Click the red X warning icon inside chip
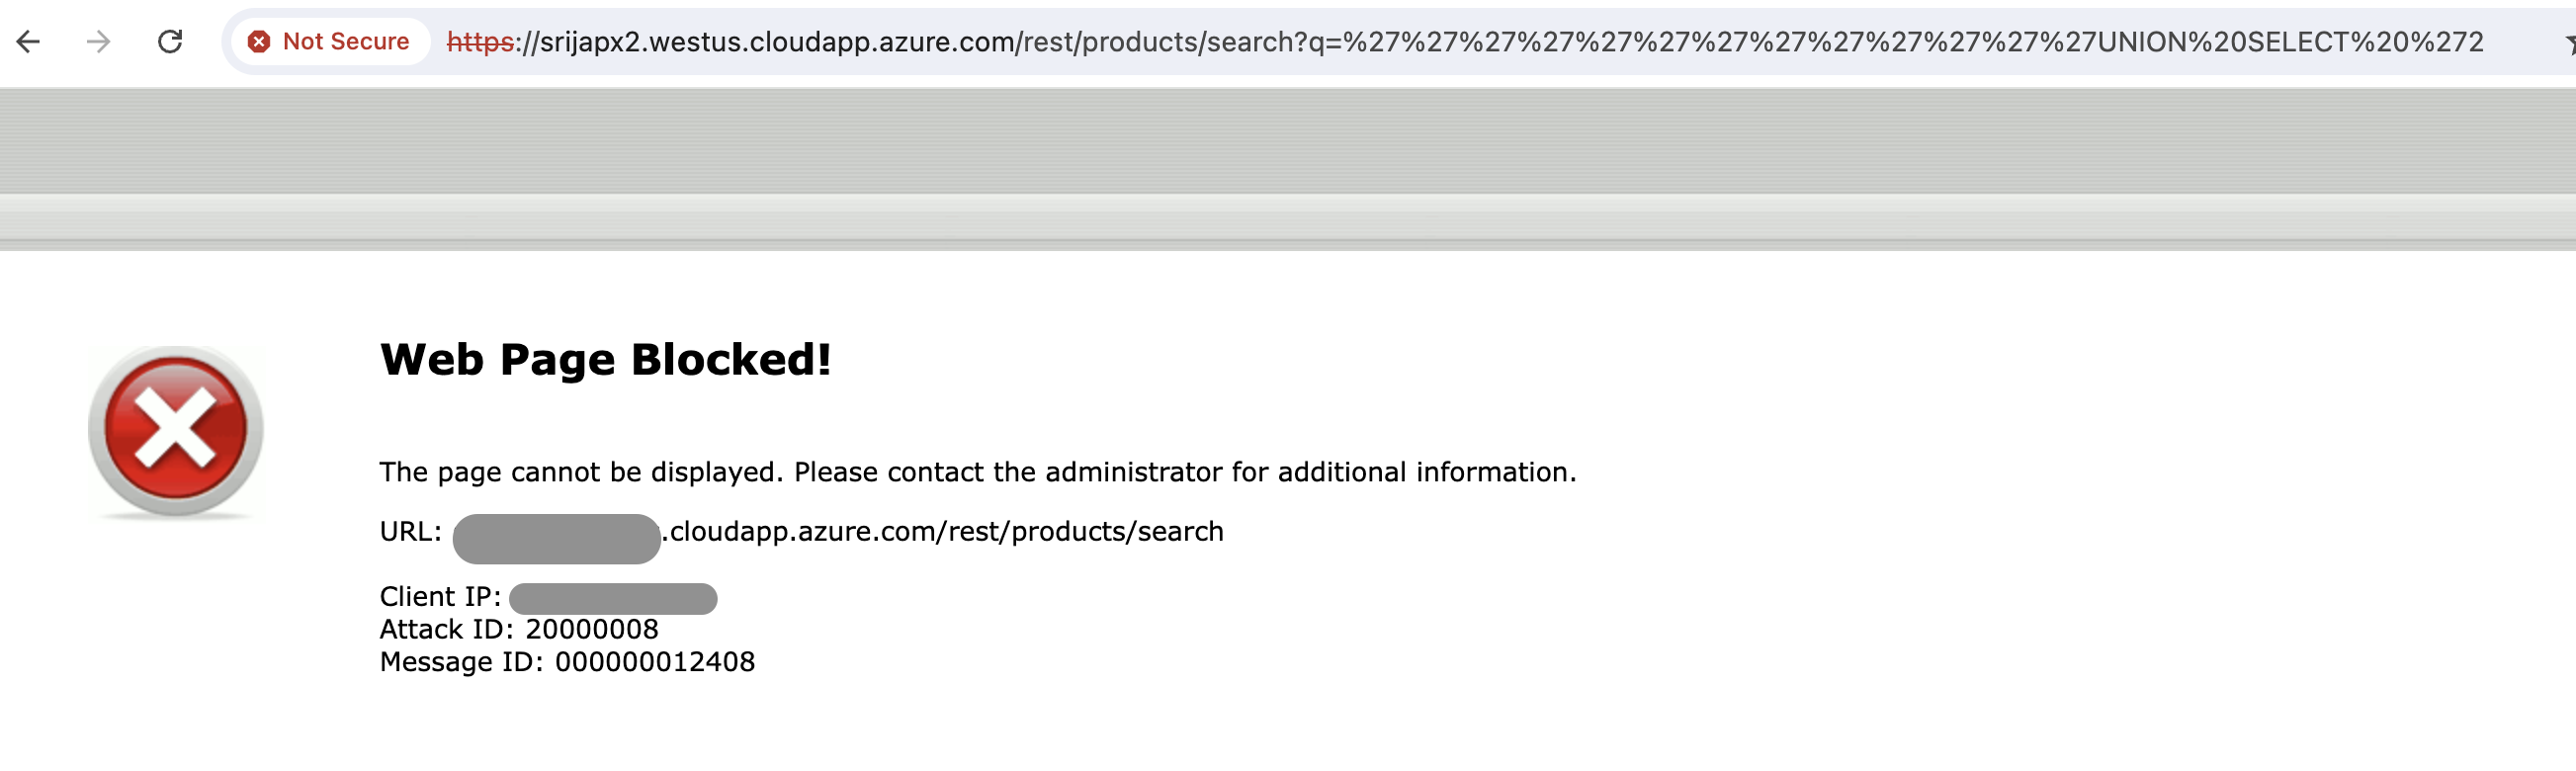This screenshot has height=771, width=2576. coord(259,42)
